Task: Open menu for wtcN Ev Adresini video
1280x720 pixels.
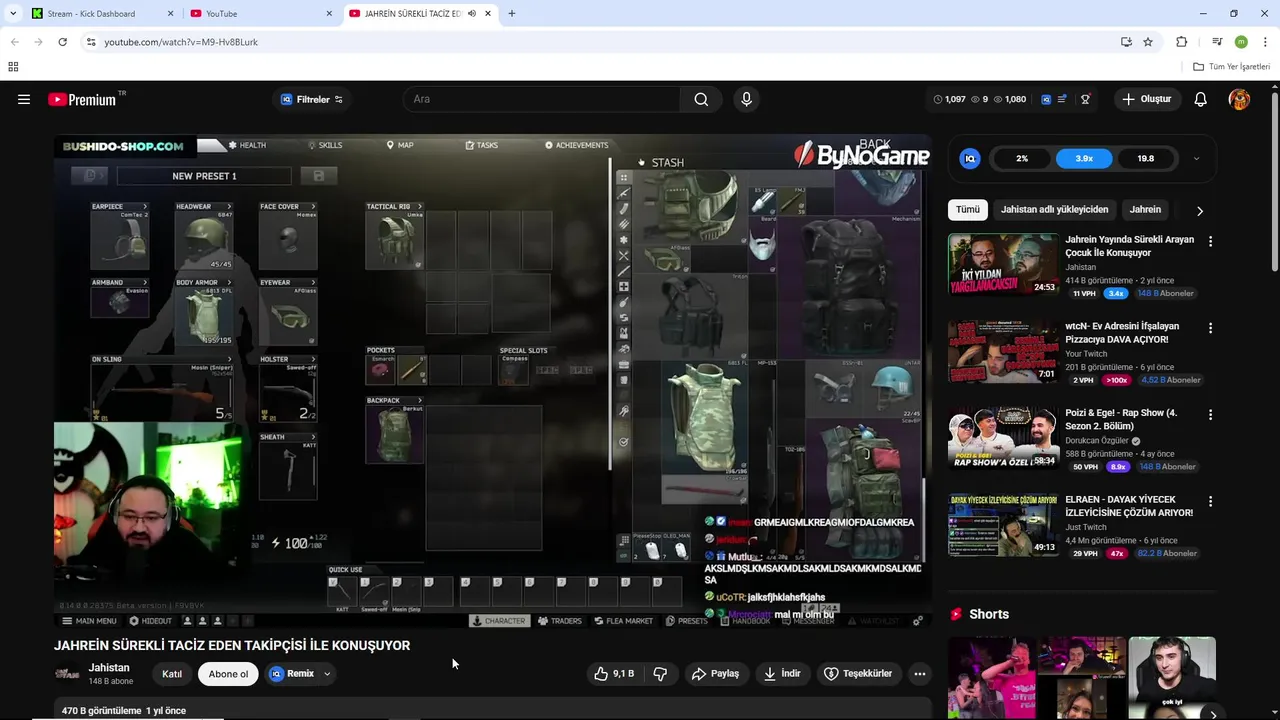Action: pyautogui.click(x=1210, y=328)
